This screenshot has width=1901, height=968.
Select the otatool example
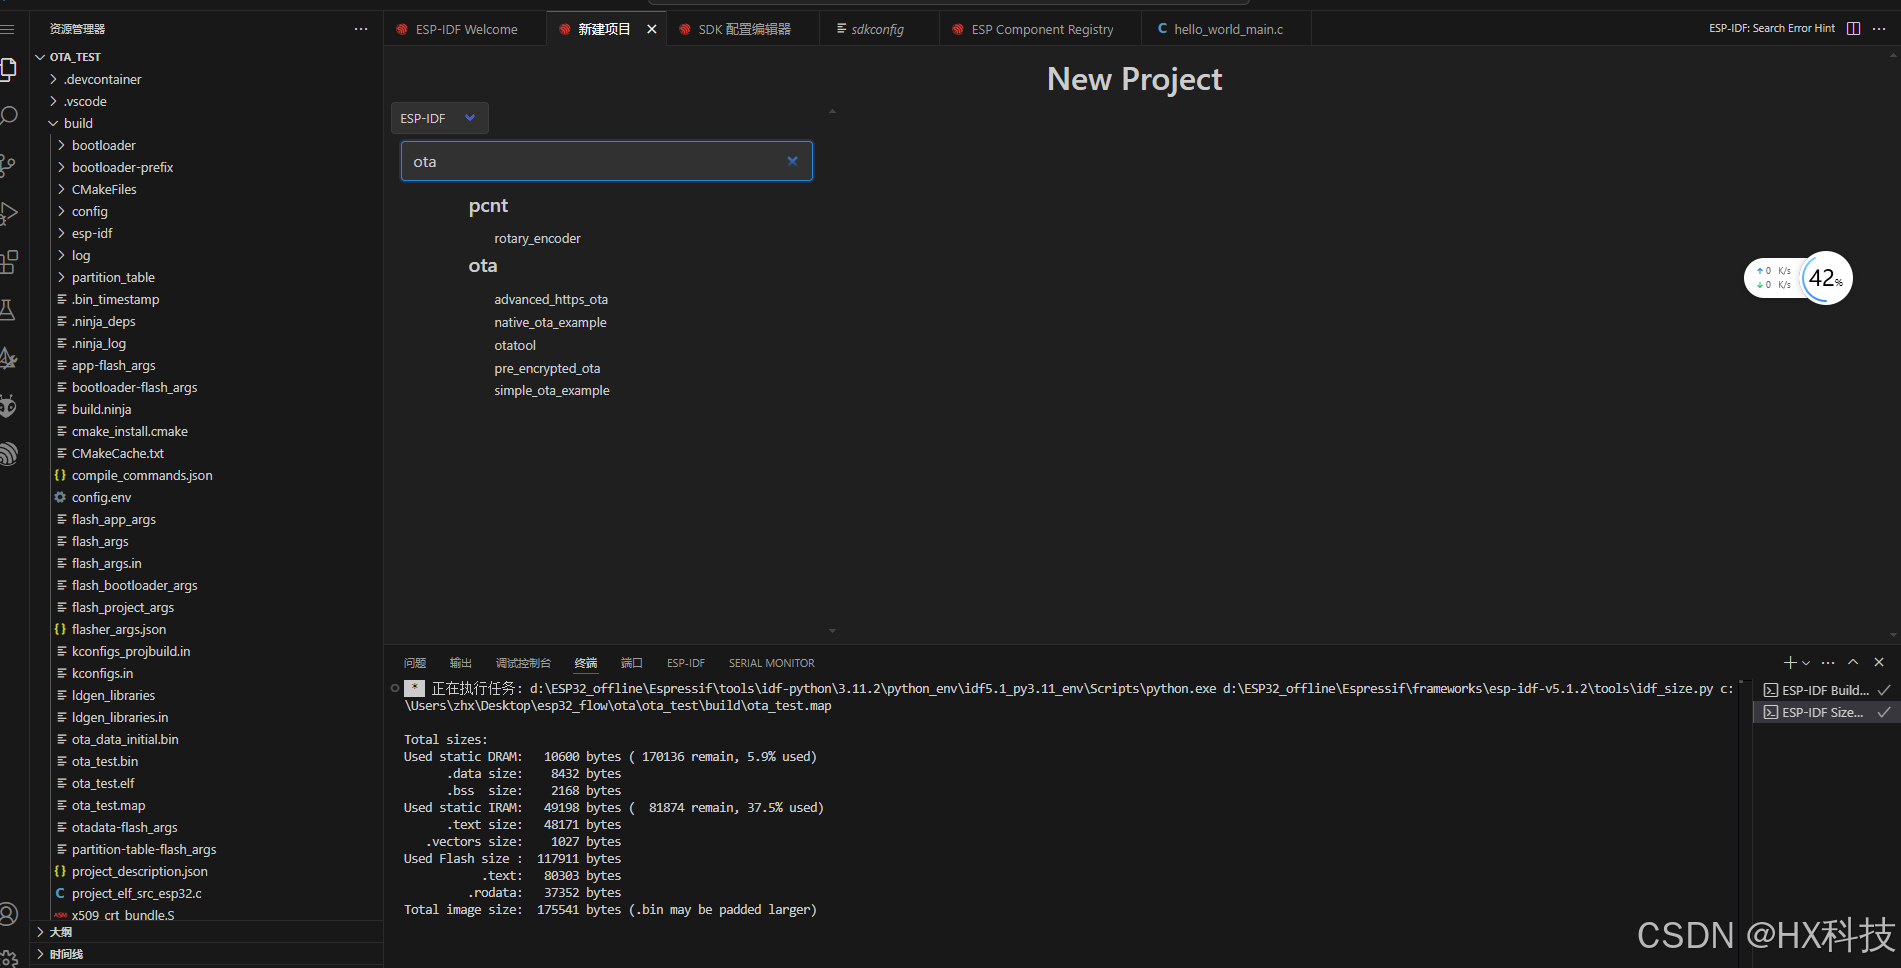[x=515, y=345]
